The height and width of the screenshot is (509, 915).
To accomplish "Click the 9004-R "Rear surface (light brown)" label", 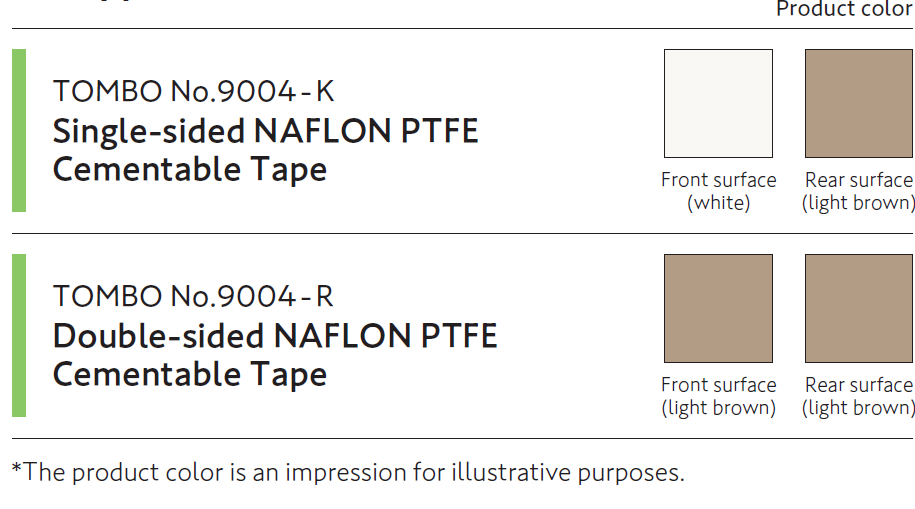I will coord(859,396).
